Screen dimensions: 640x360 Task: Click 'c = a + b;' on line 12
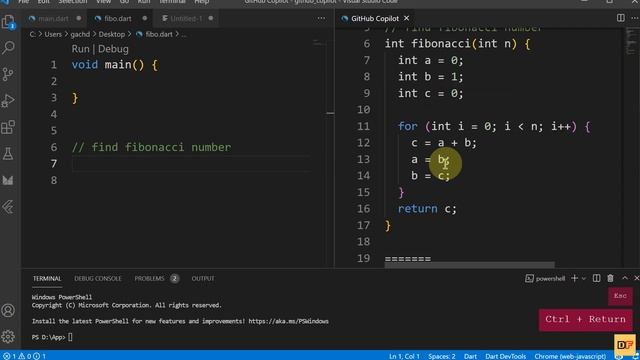click(x=444, y=143)
